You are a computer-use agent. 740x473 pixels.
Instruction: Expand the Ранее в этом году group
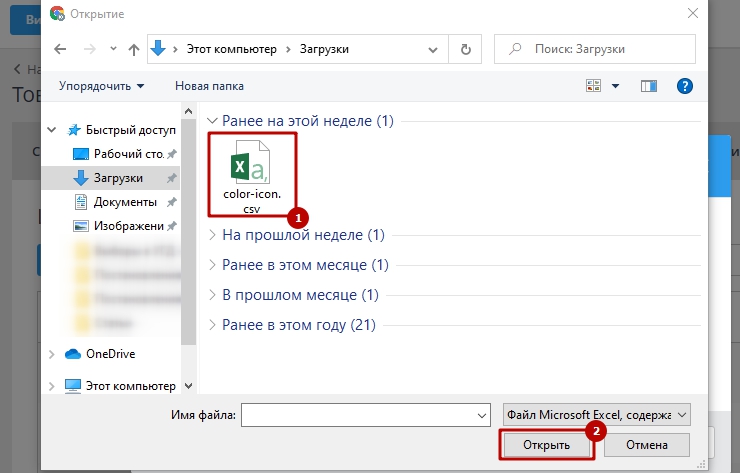pos(211,325)
